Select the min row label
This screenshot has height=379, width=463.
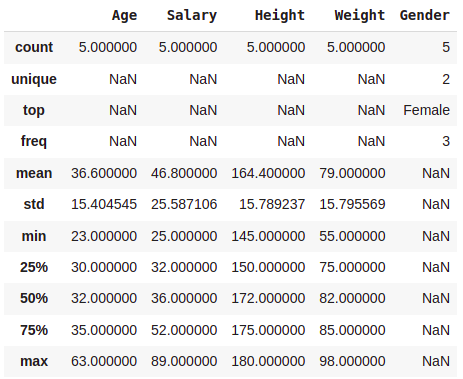pos(34,236)
